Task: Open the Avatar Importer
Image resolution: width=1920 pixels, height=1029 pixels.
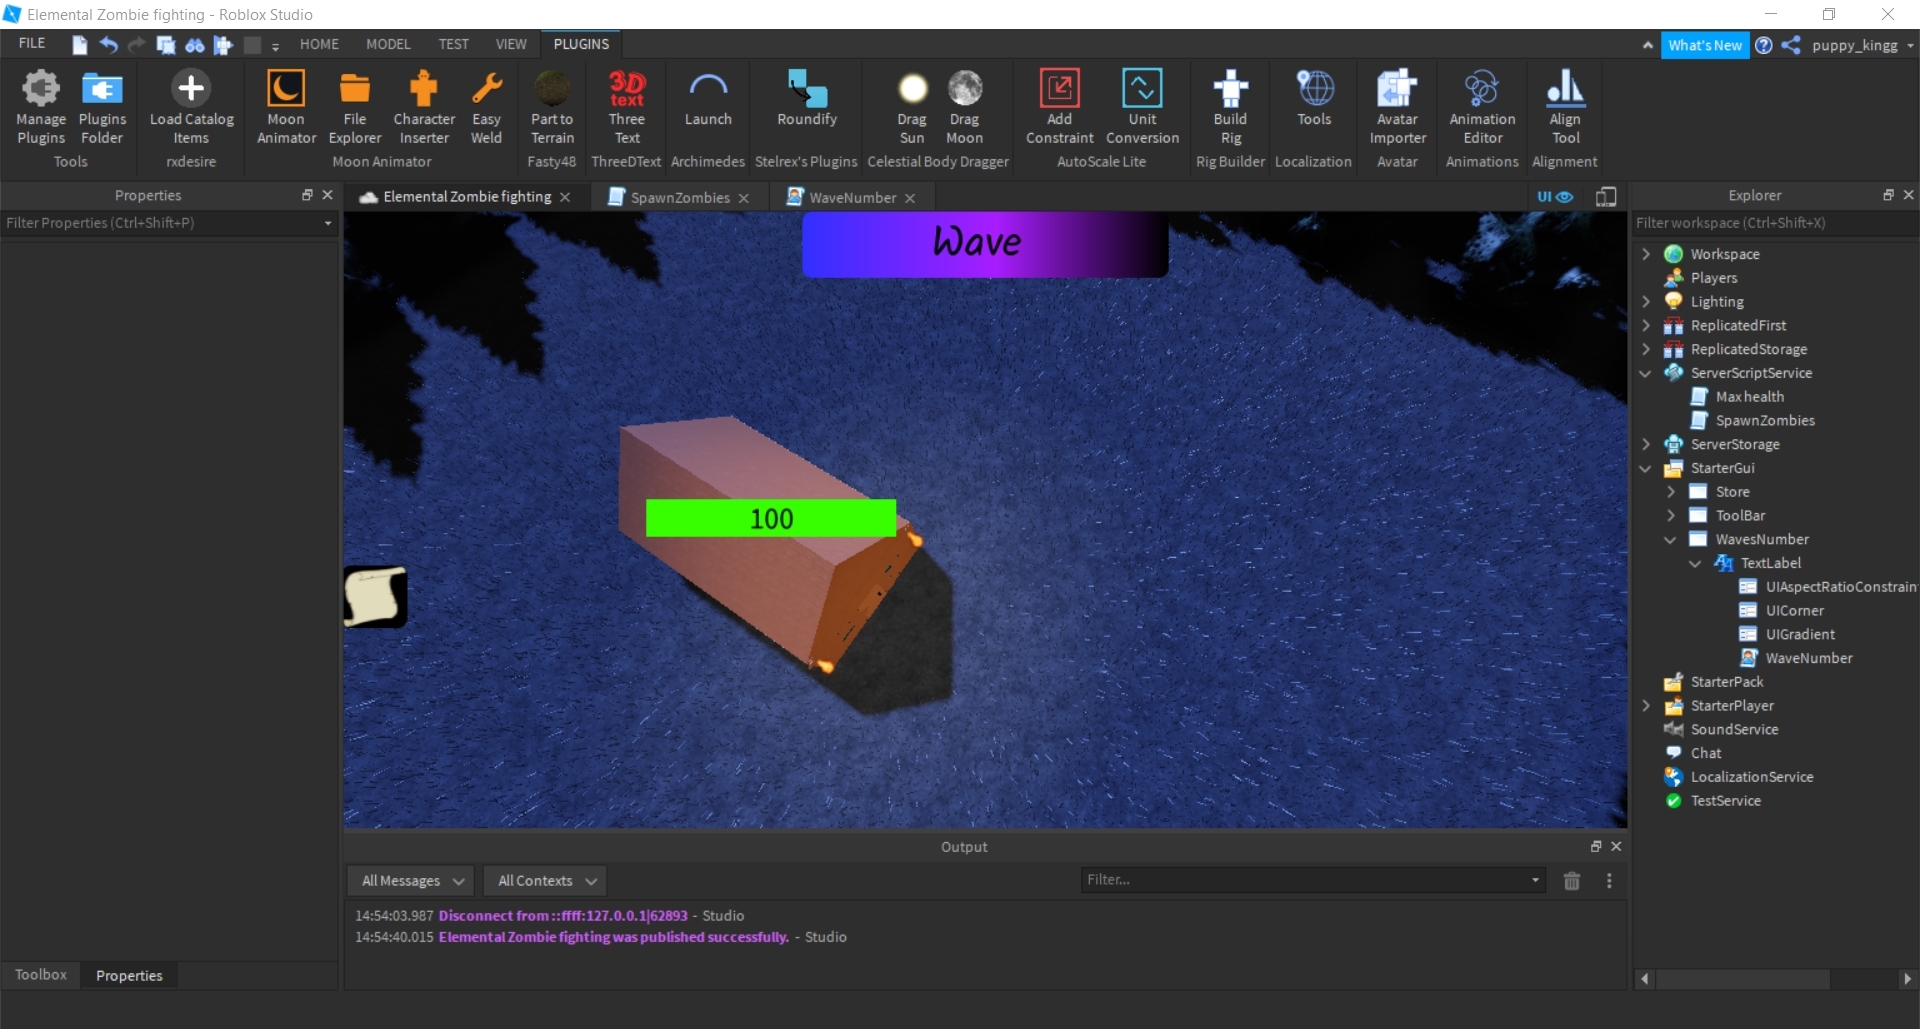Action: pos(1397,107)
